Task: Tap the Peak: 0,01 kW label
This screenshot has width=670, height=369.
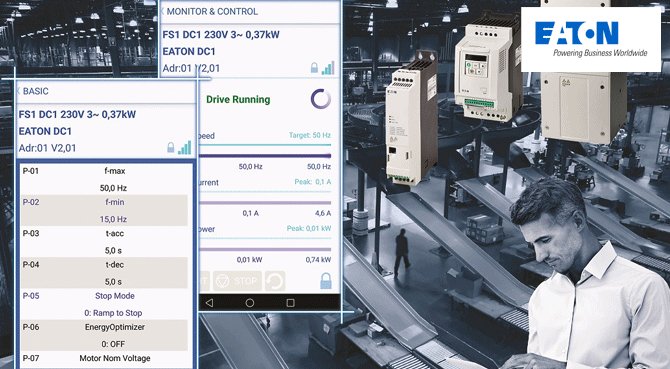Action: [309, 228]
